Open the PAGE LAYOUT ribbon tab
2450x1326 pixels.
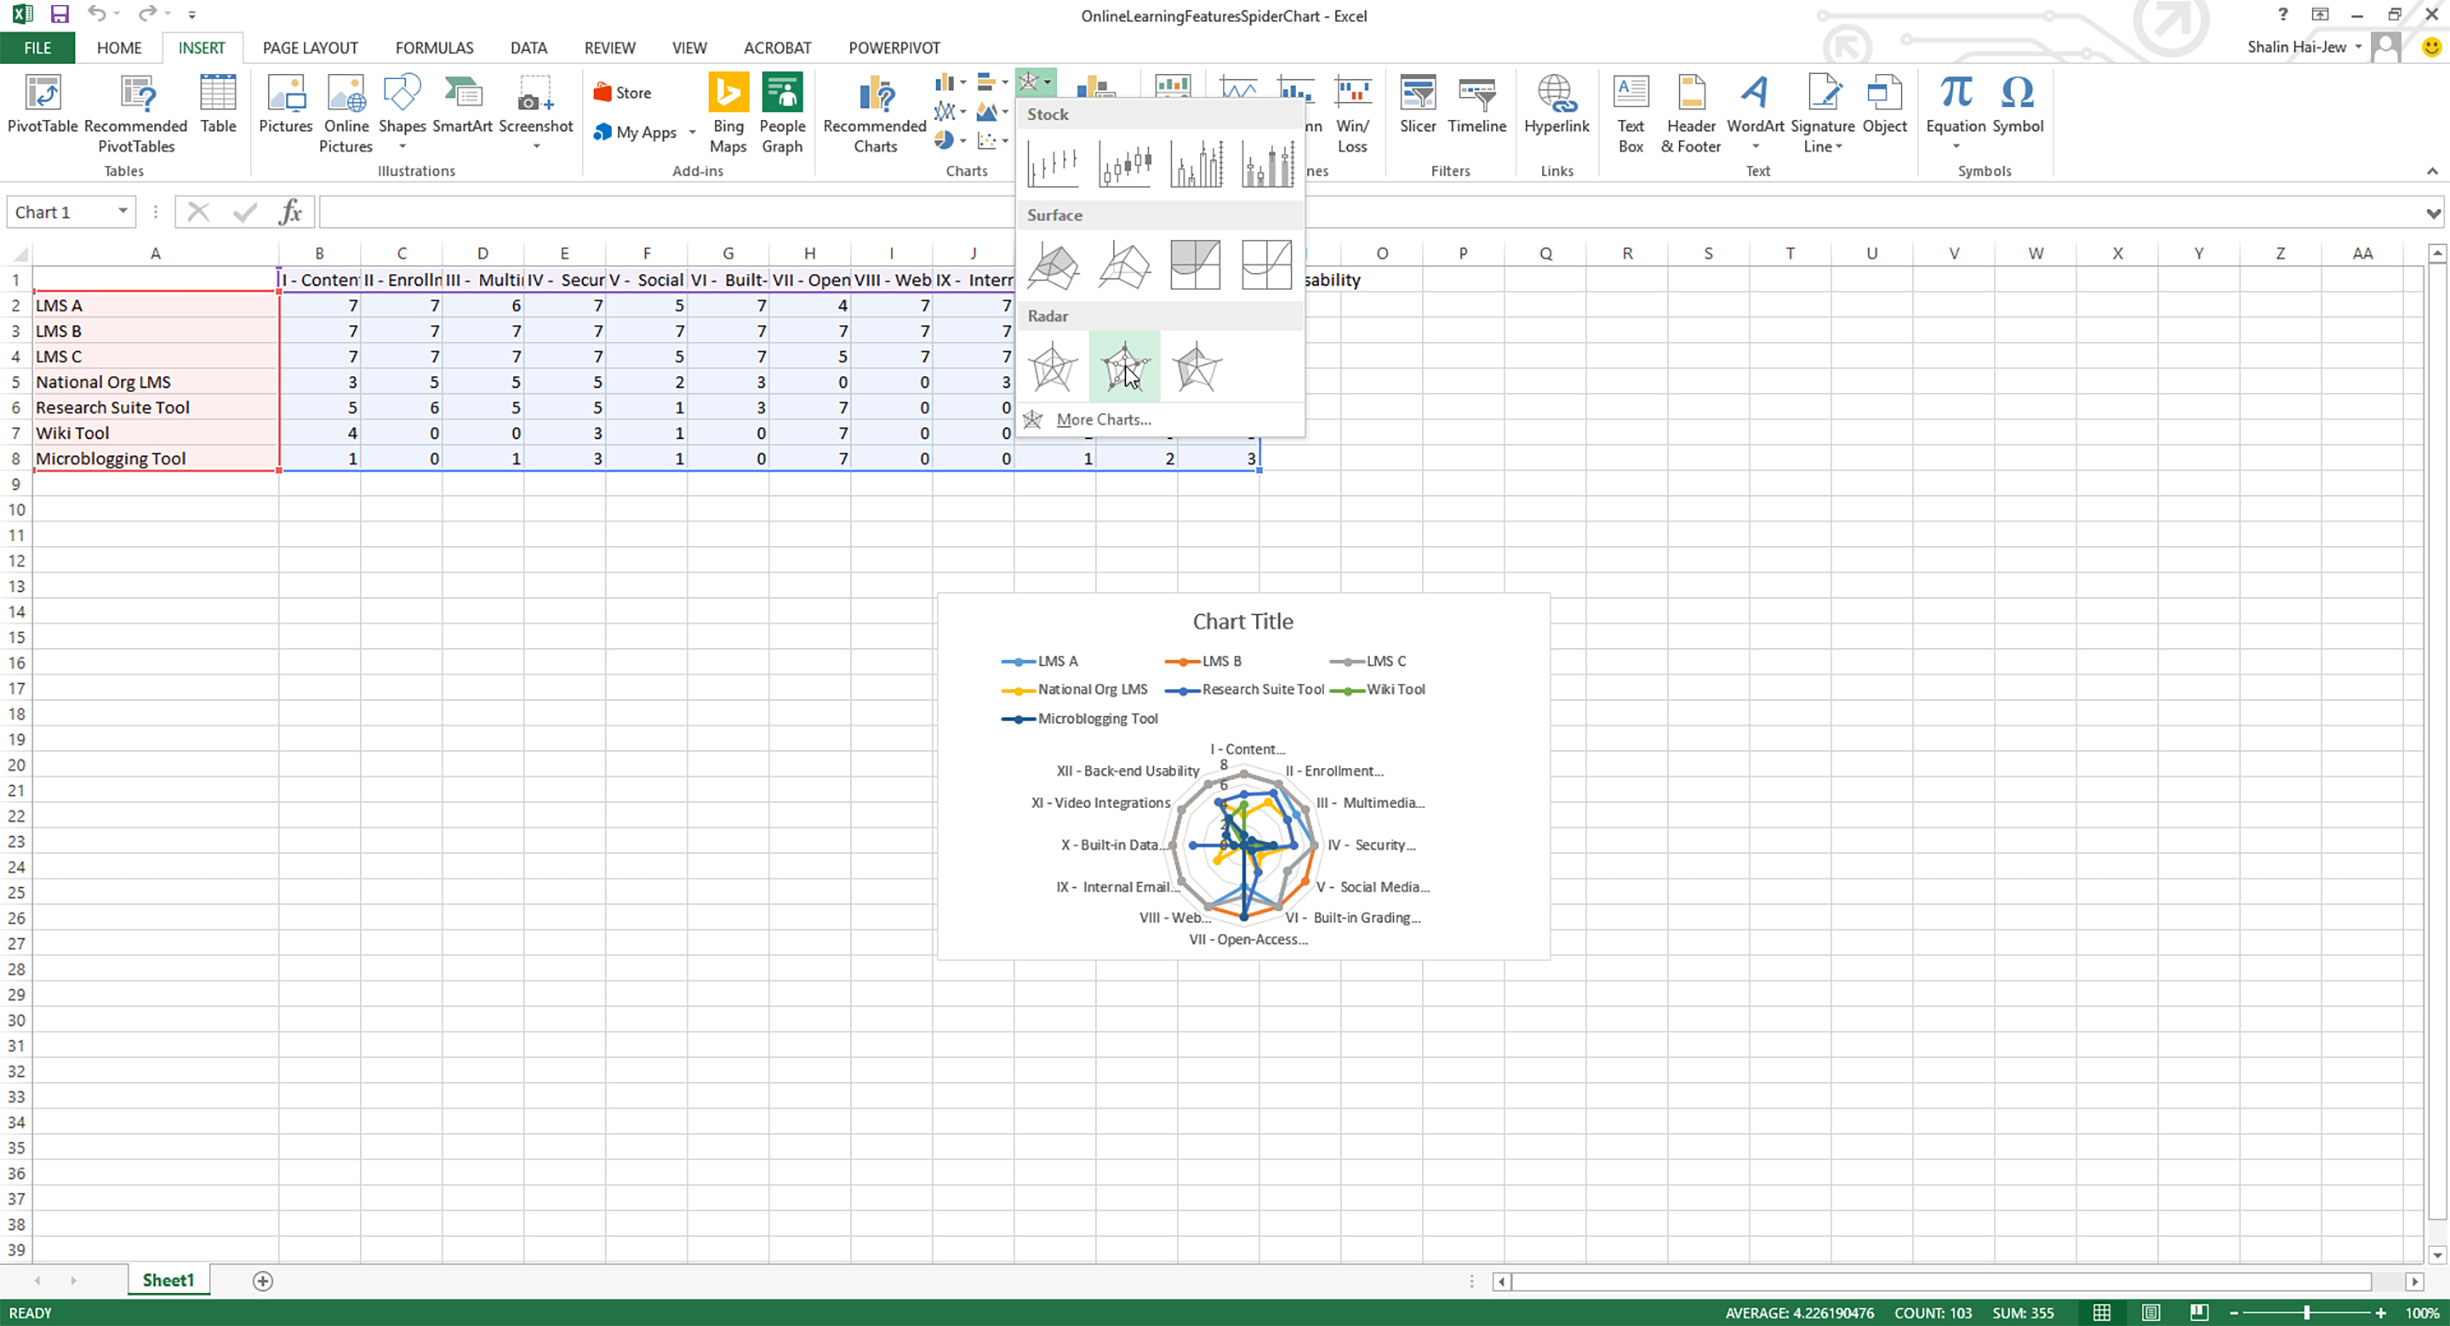[x=310, y=47]
